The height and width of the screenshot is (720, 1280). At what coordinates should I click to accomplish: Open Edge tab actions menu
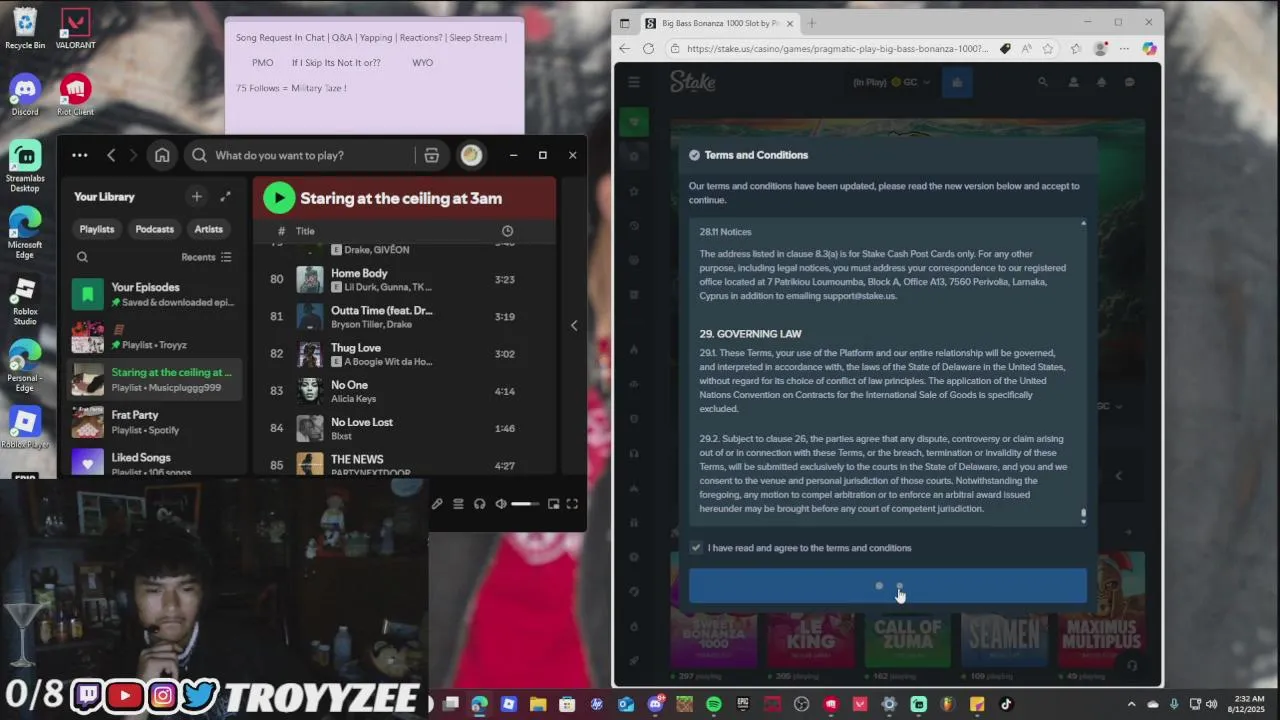tap(625, 23)
